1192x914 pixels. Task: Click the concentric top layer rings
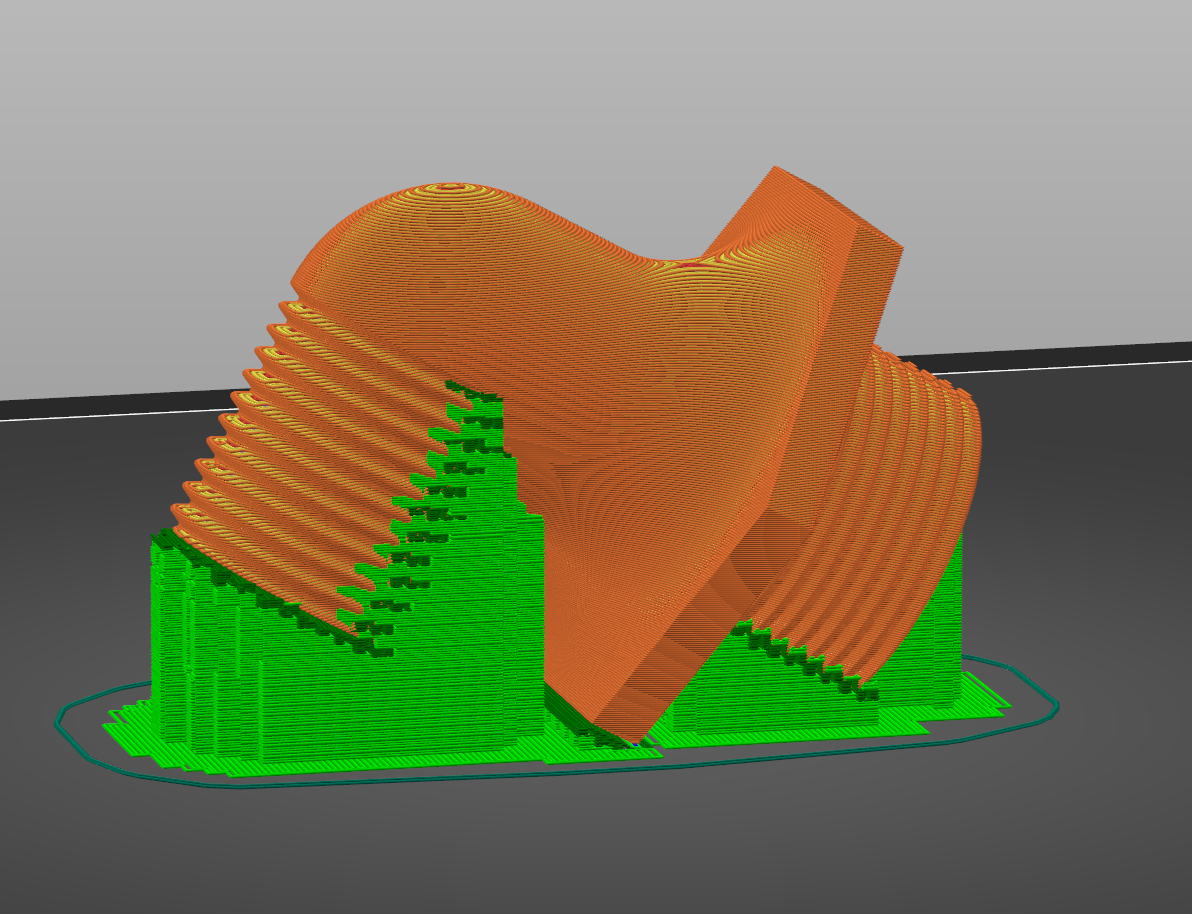tap(448, 193)
